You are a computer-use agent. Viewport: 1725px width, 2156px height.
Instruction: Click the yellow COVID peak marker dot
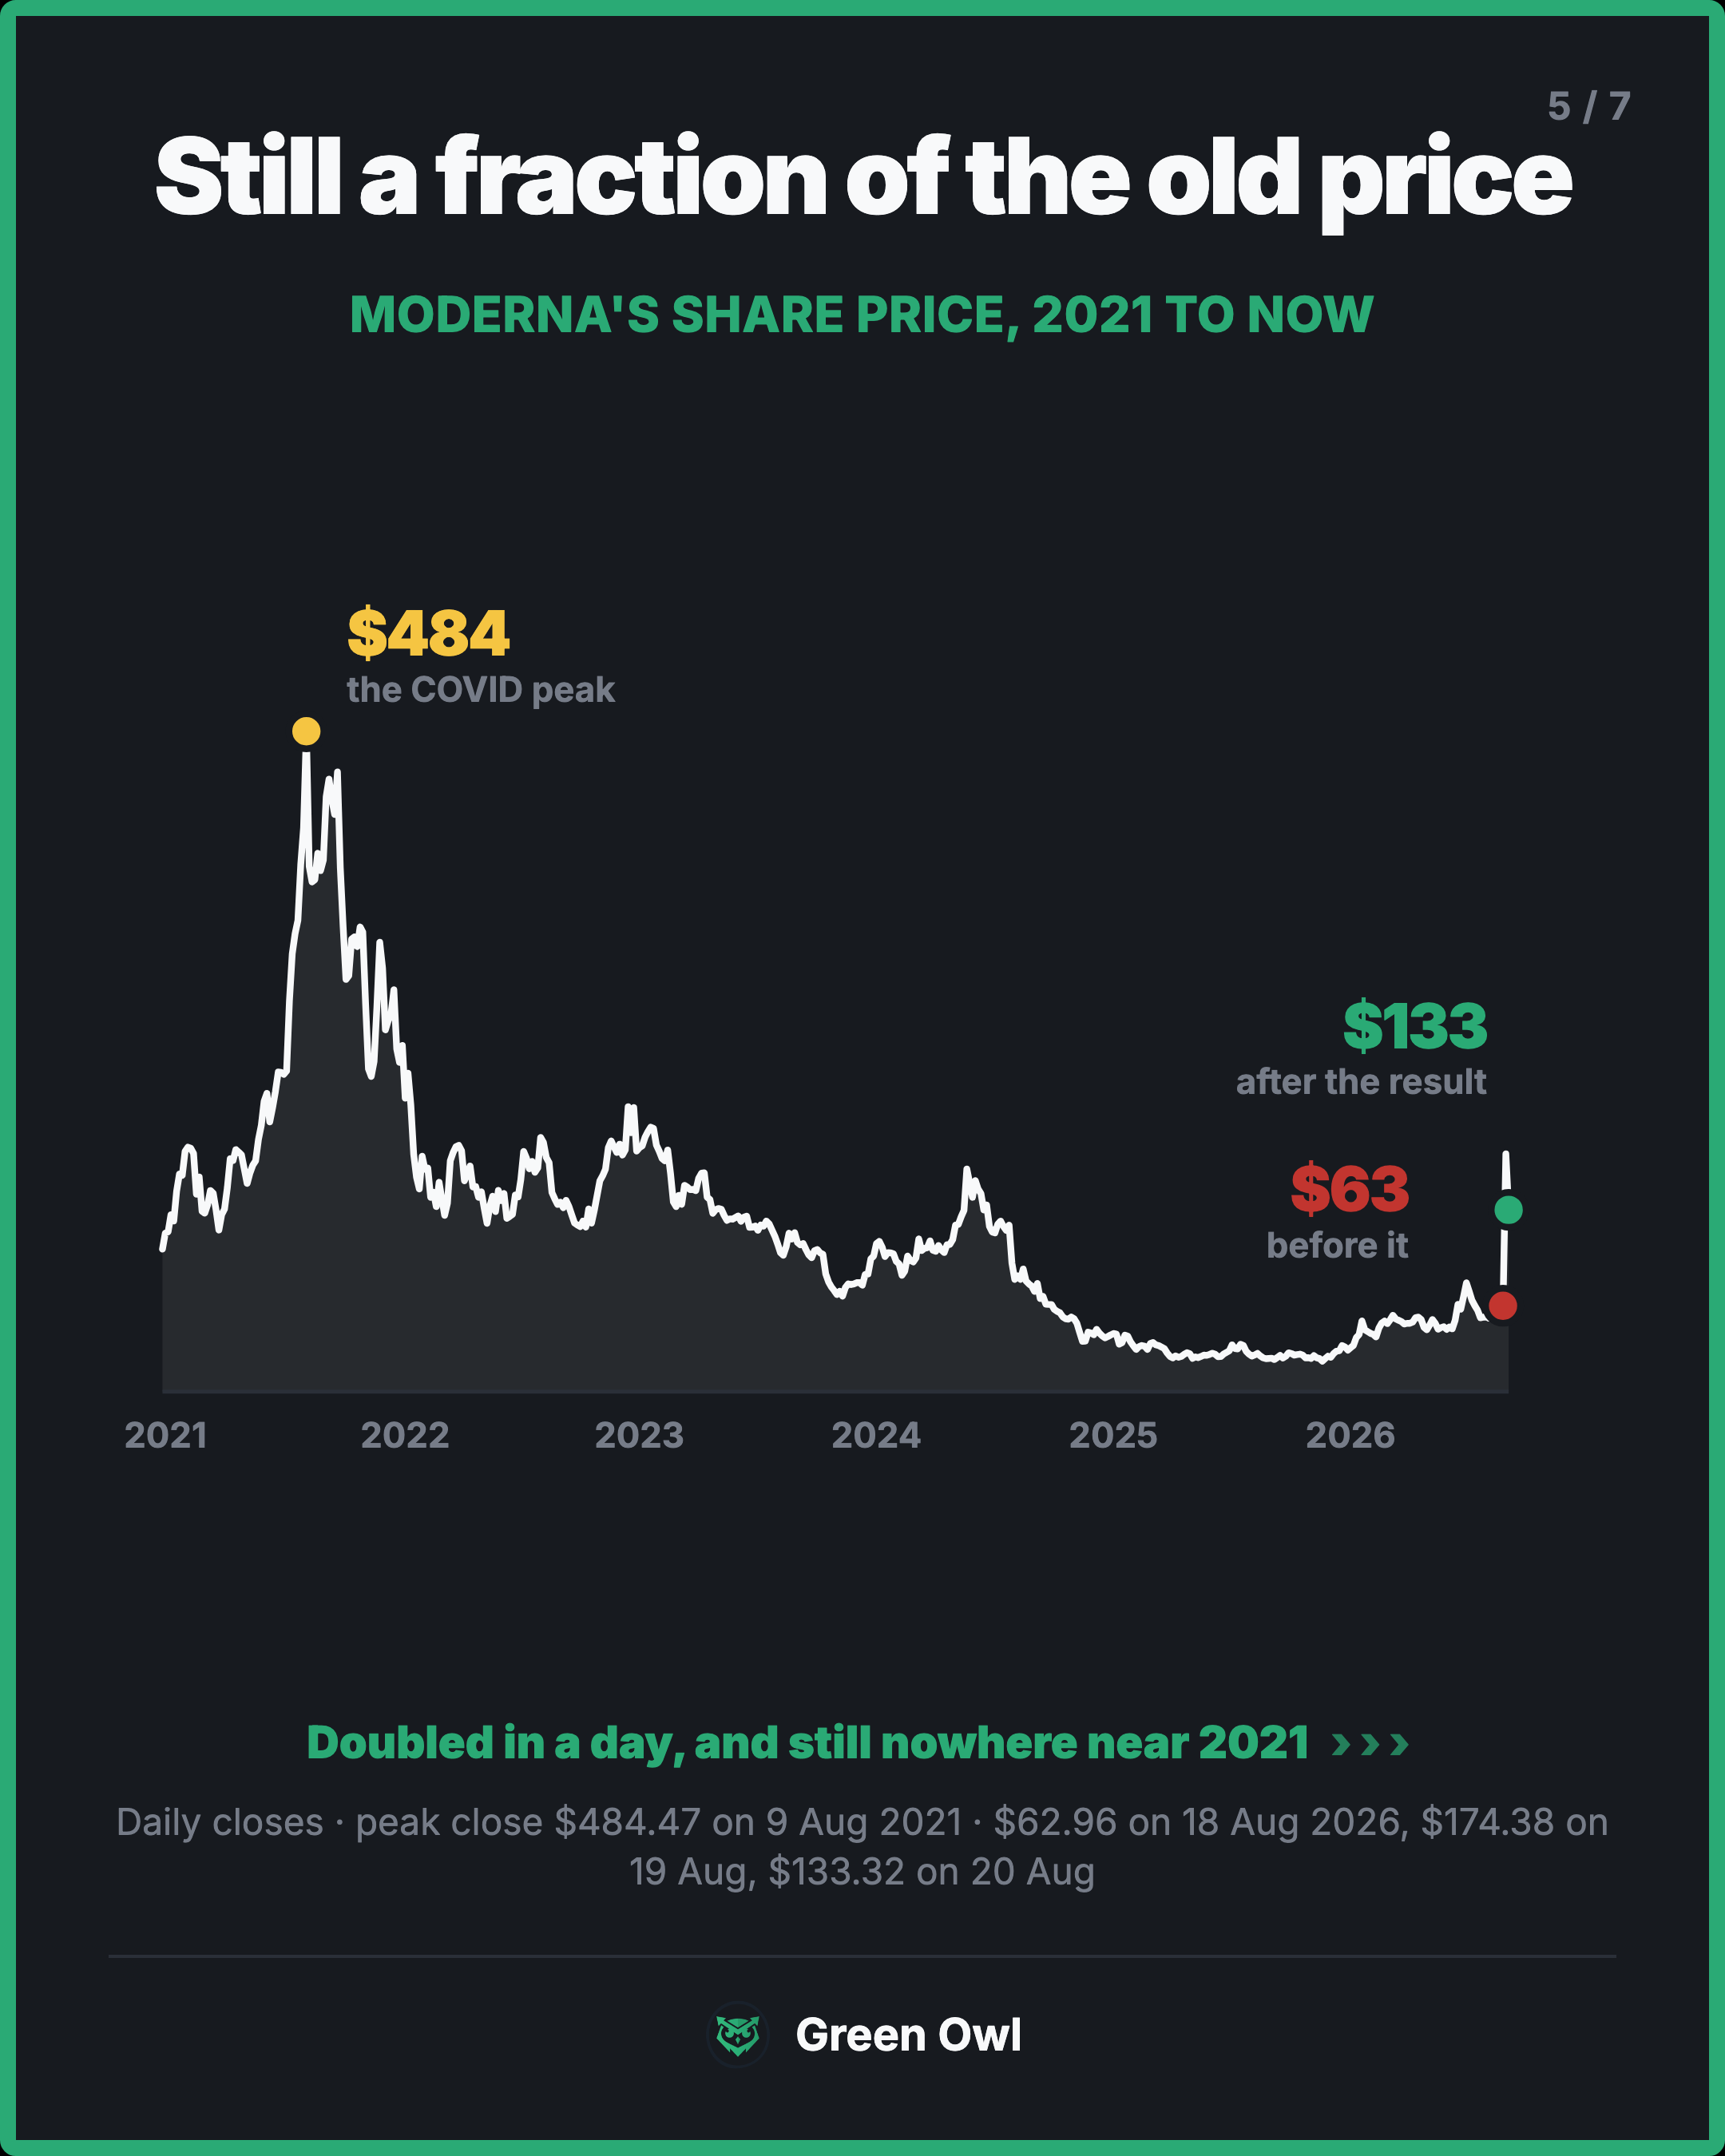pos(306,731)
